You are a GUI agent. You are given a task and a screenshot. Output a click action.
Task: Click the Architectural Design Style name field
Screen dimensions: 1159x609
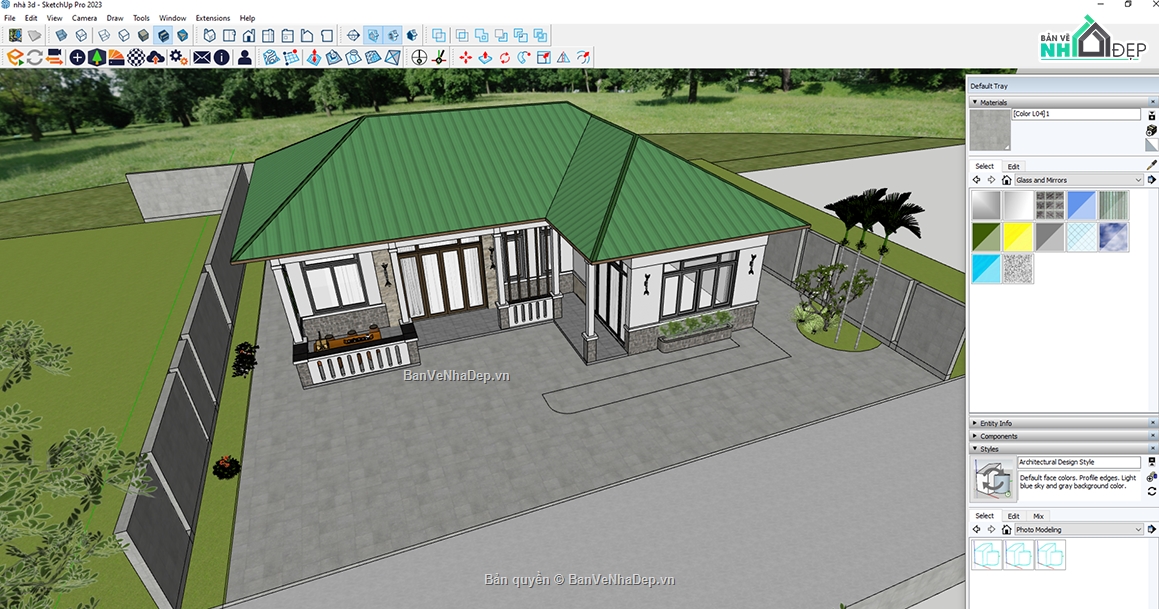point(1078,462)
